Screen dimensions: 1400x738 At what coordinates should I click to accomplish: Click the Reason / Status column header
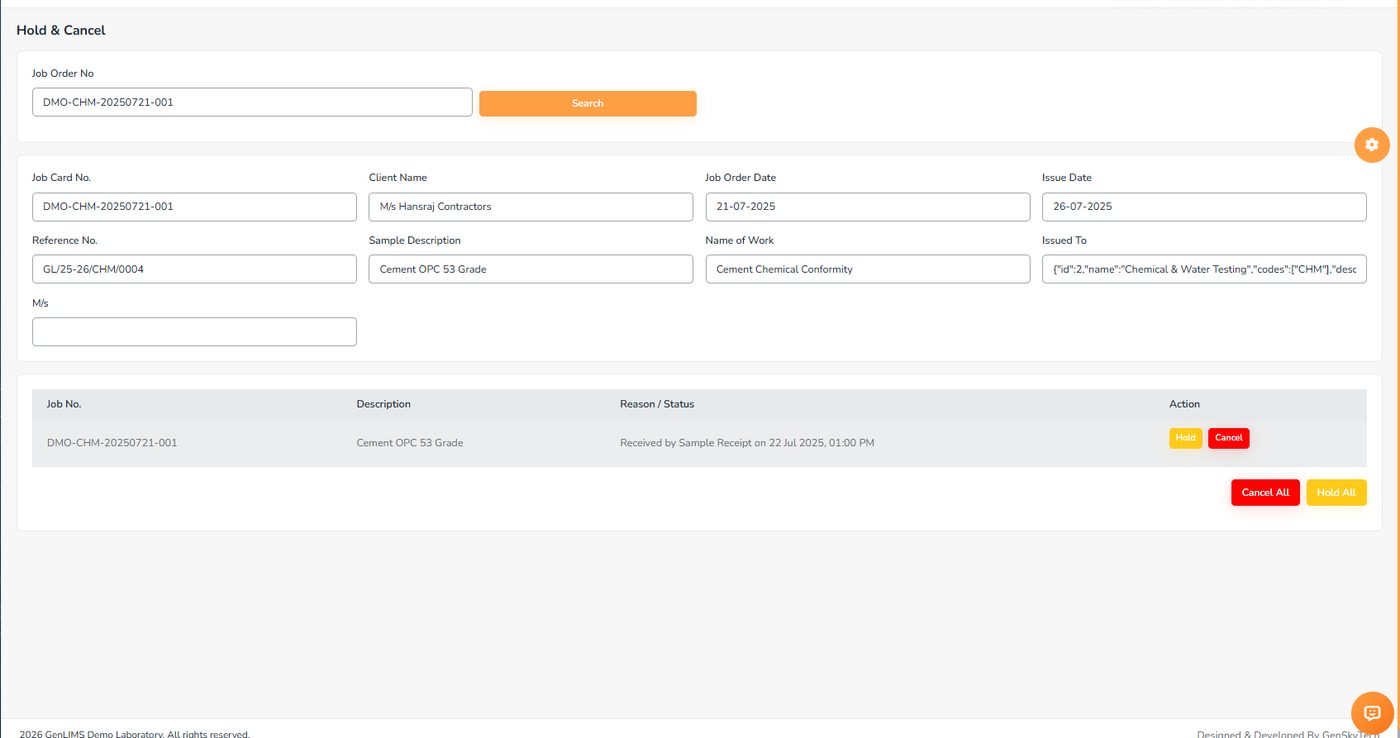point(657,404)
